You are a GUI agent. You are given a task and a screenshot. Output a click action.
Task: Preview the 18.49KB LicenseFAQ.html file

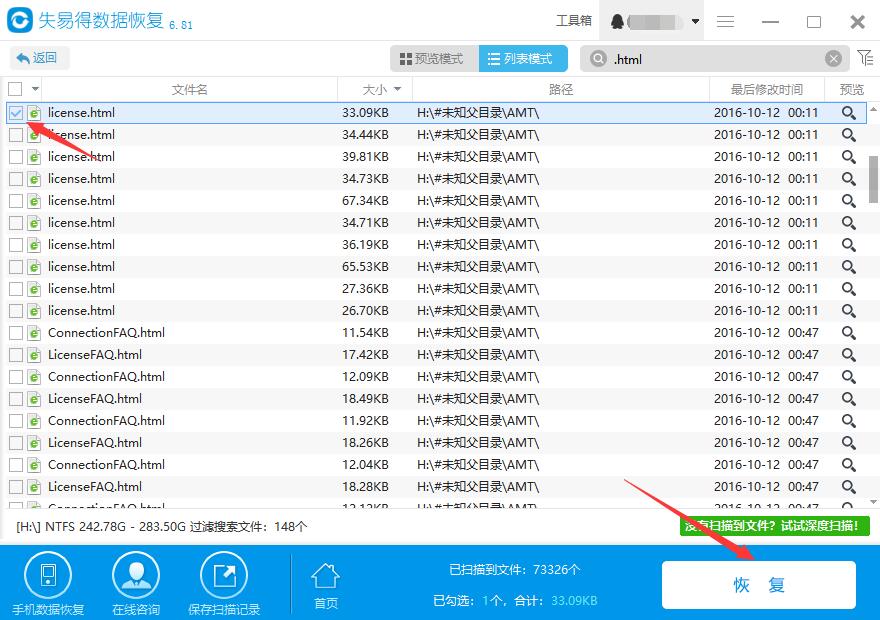pos(849,399)
